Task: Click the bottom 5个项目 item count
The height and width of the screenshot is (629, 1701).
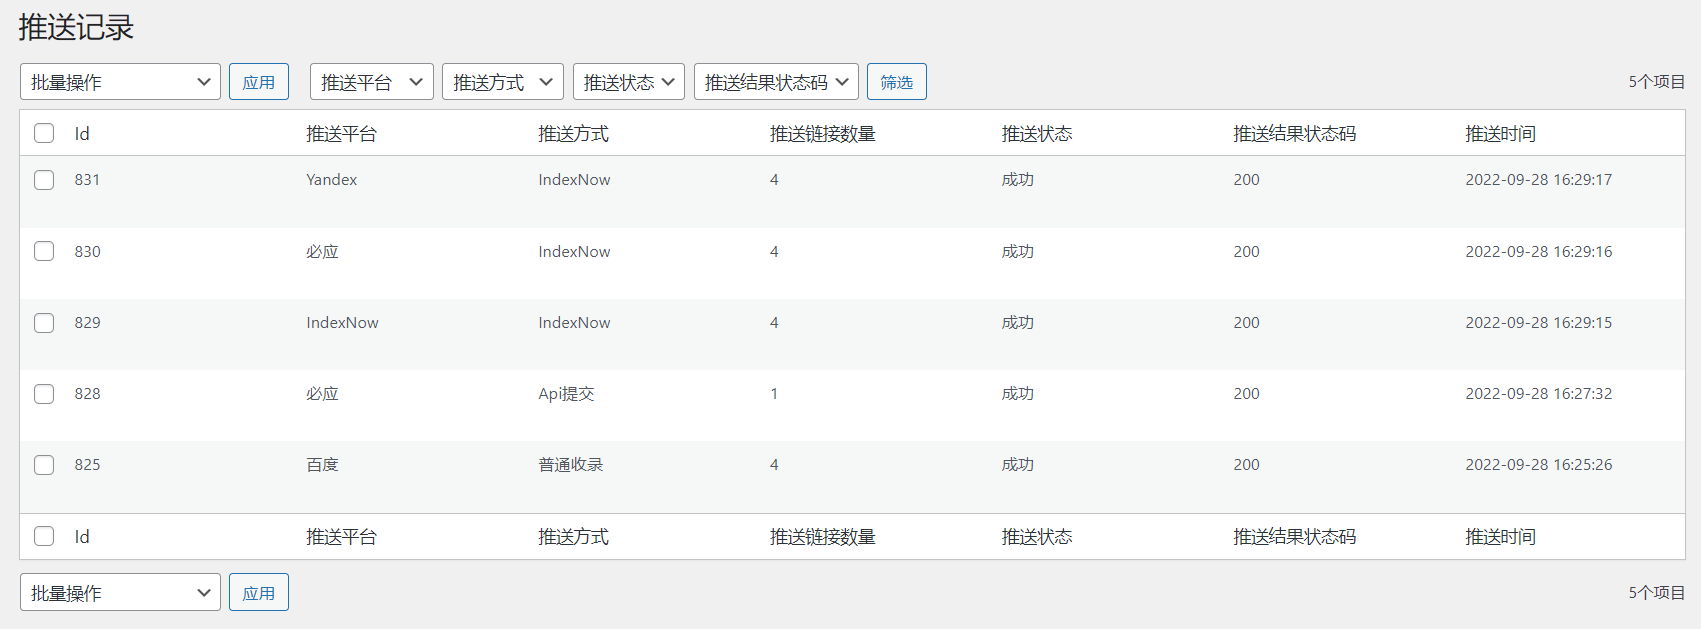Action: pyautogui.click(x=1656, y=592)
